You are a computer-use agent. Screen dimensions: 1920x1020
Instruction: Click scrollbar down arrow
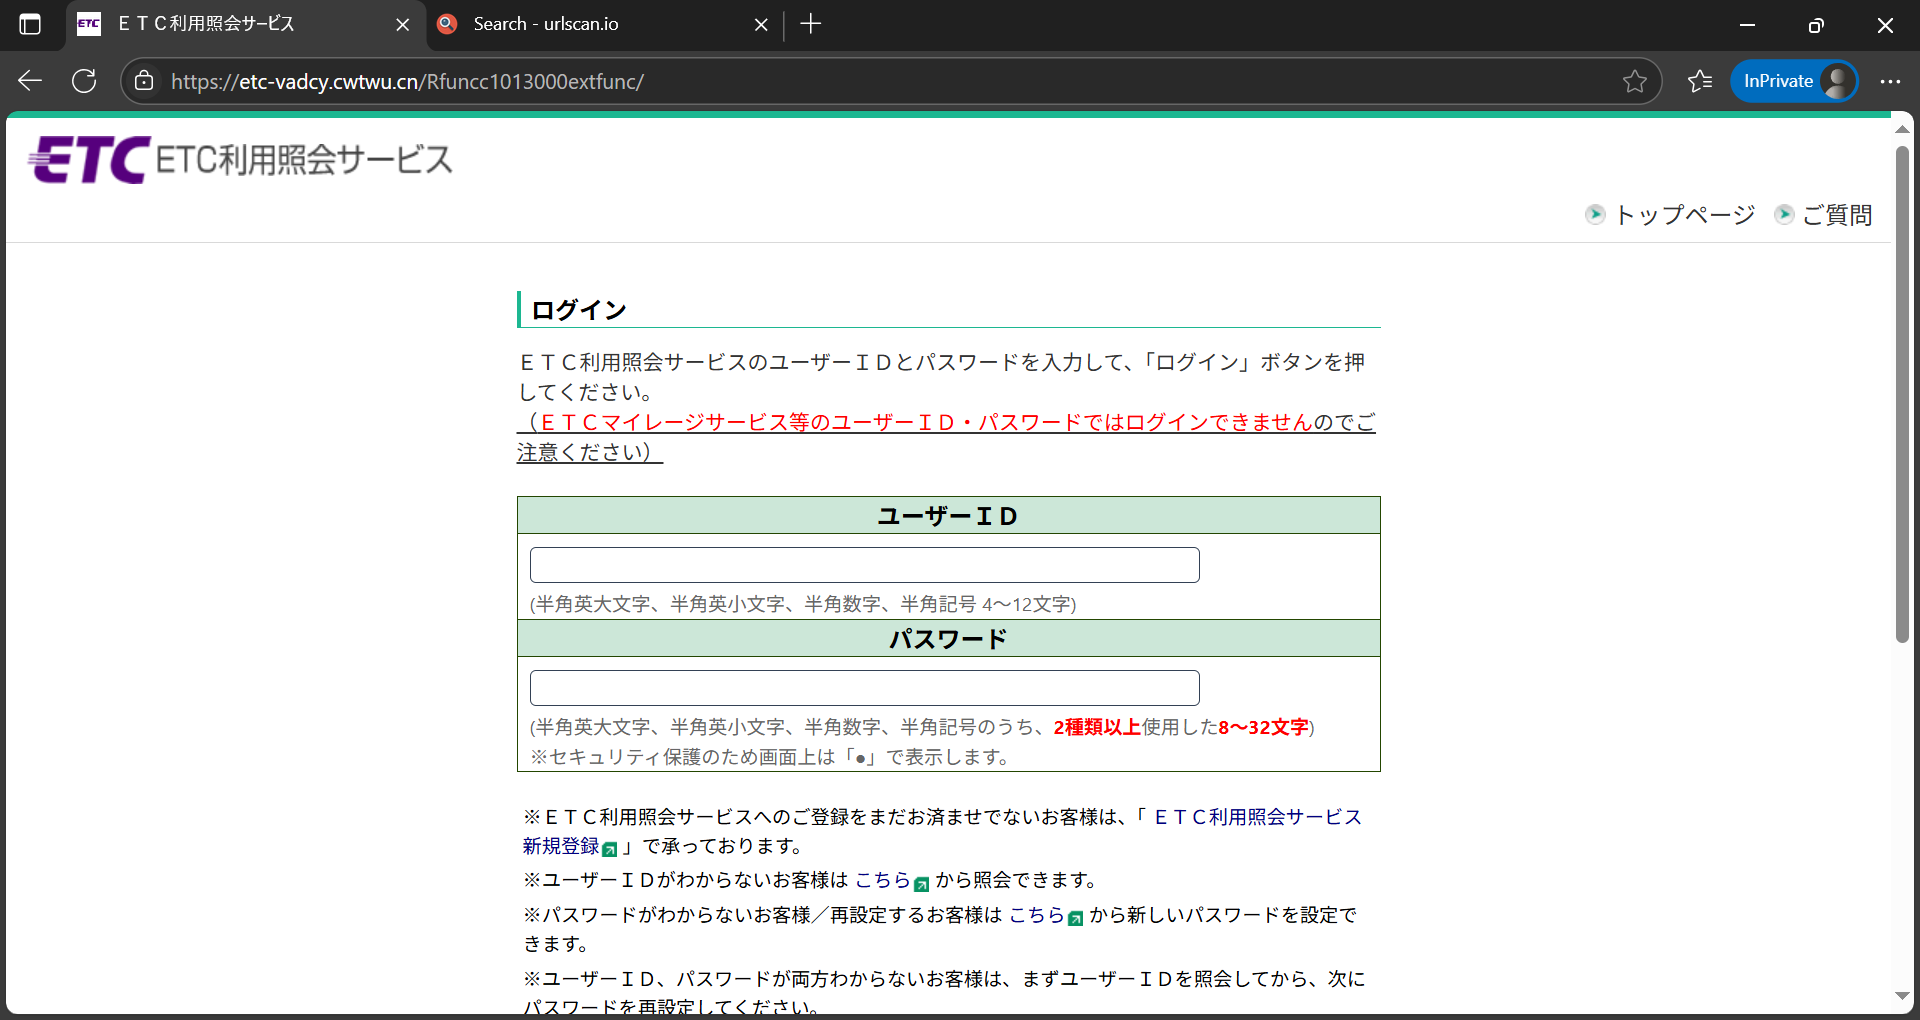[1902, 996]
